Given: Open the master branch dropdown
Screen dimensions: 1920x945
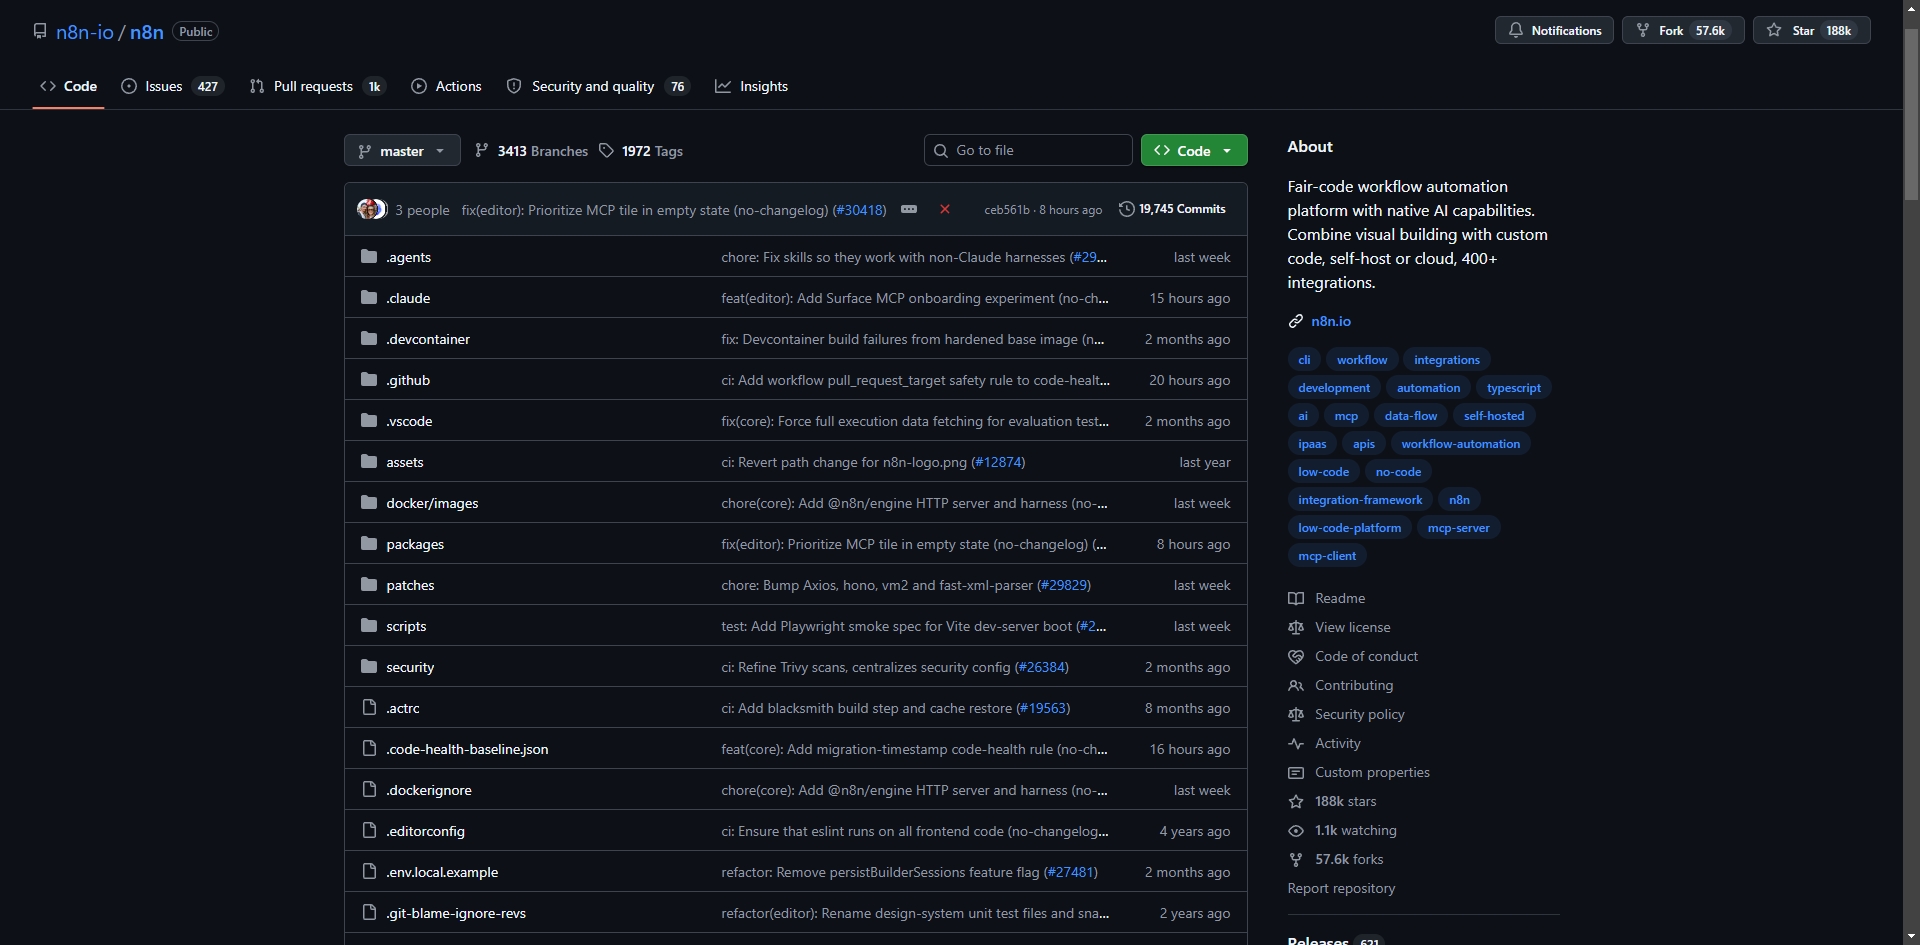Looking at the screenshot, I should pos(402,150).
